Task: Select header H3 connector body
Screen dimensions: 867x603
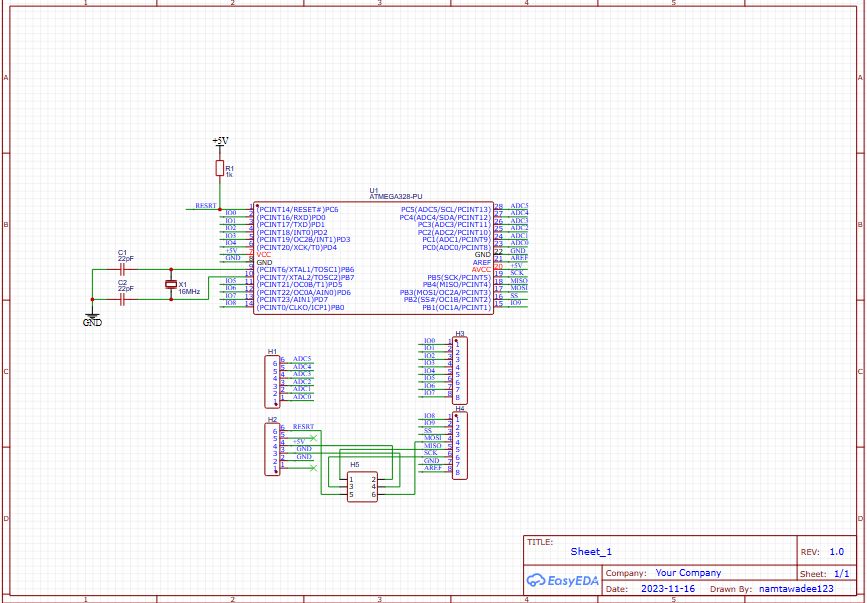Action: (460, 370)
